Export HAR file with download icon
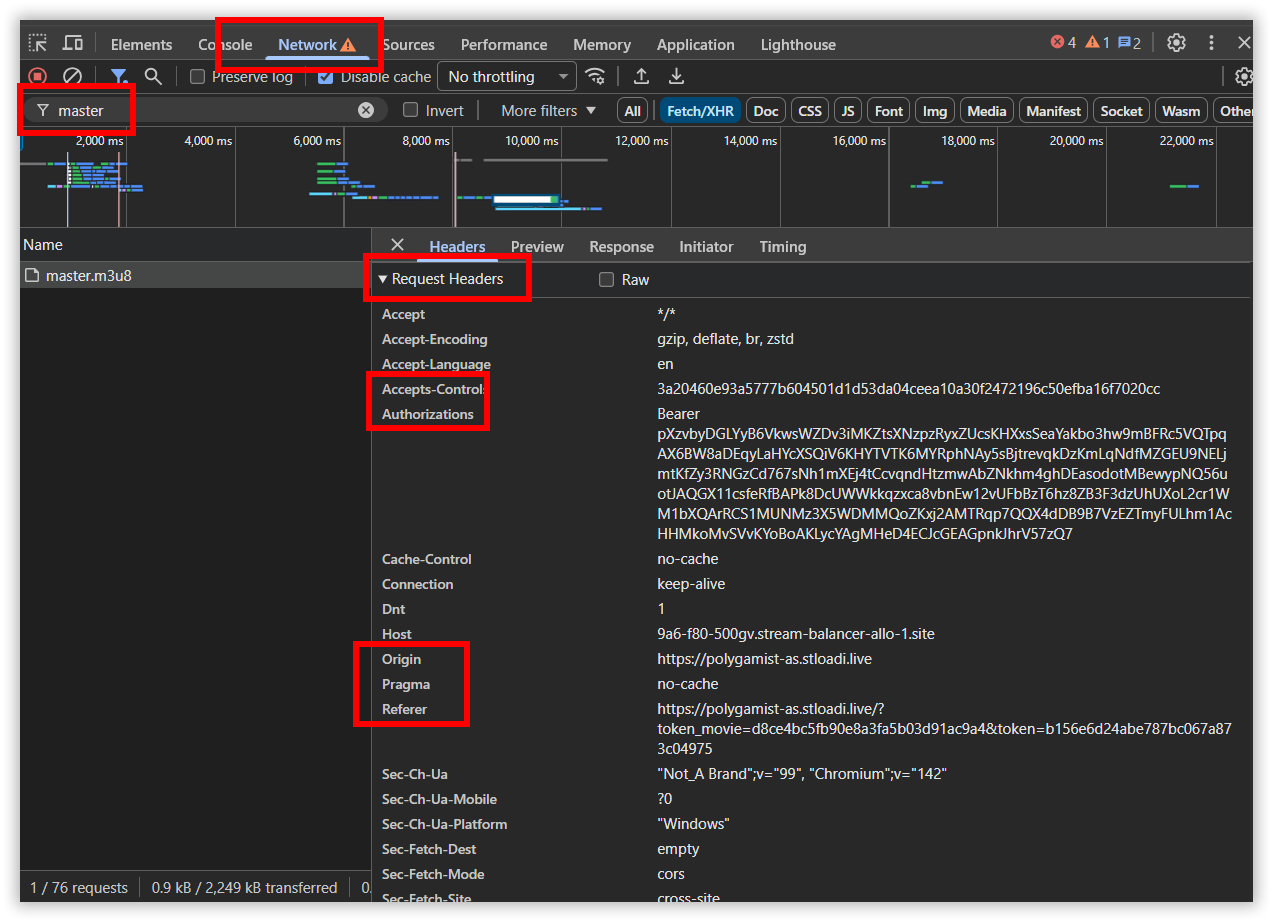 click(x=677, y=76)
